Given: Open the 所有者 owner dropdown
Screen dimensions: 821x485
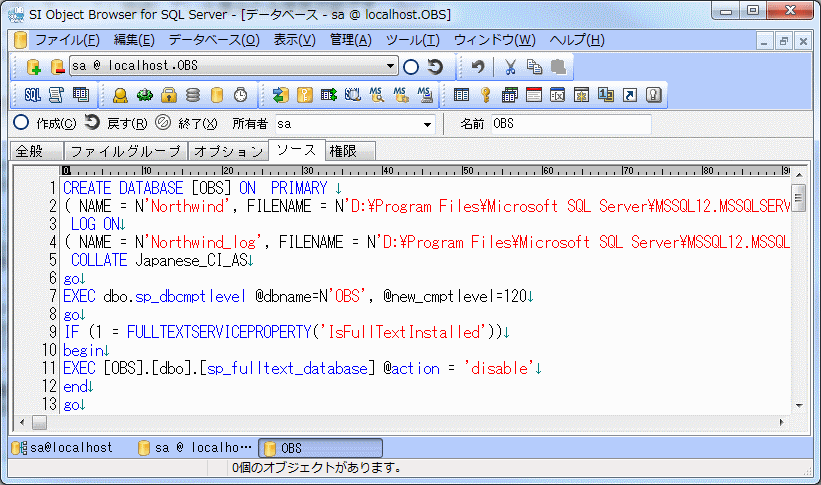Looking at the screenshot, I should 428,124.
